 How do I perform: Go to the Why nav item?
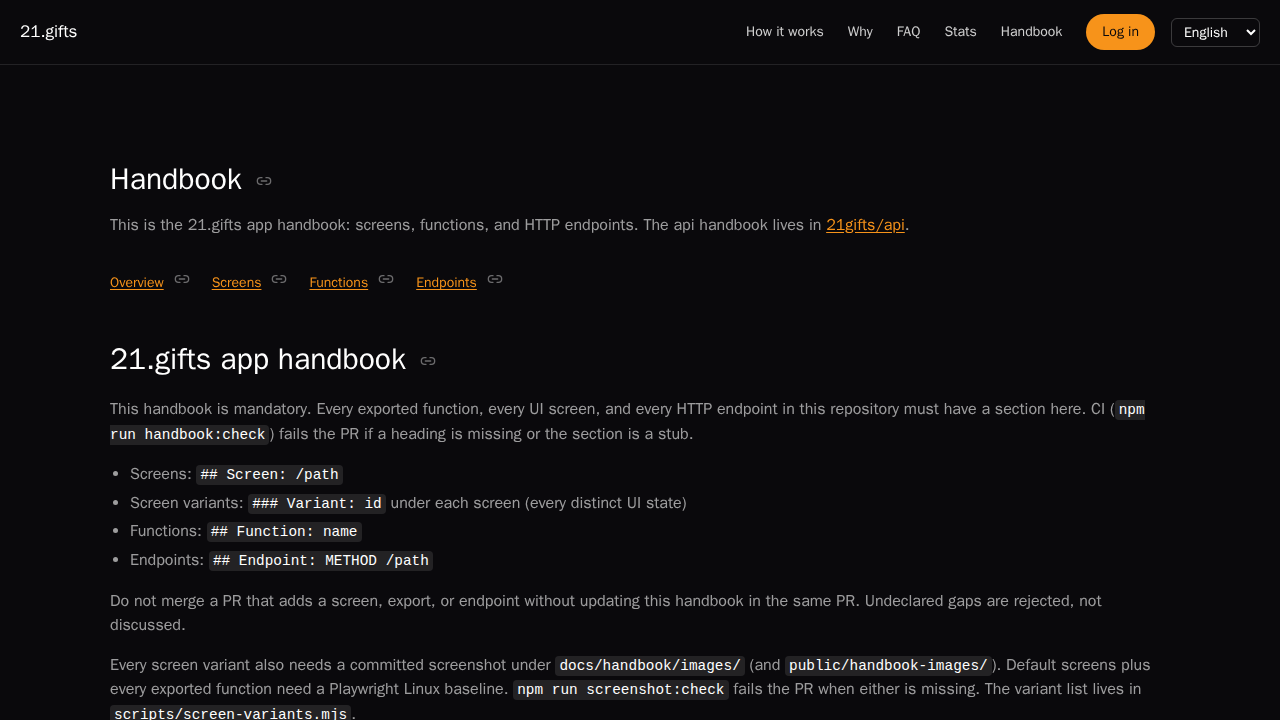coord(860,32)
